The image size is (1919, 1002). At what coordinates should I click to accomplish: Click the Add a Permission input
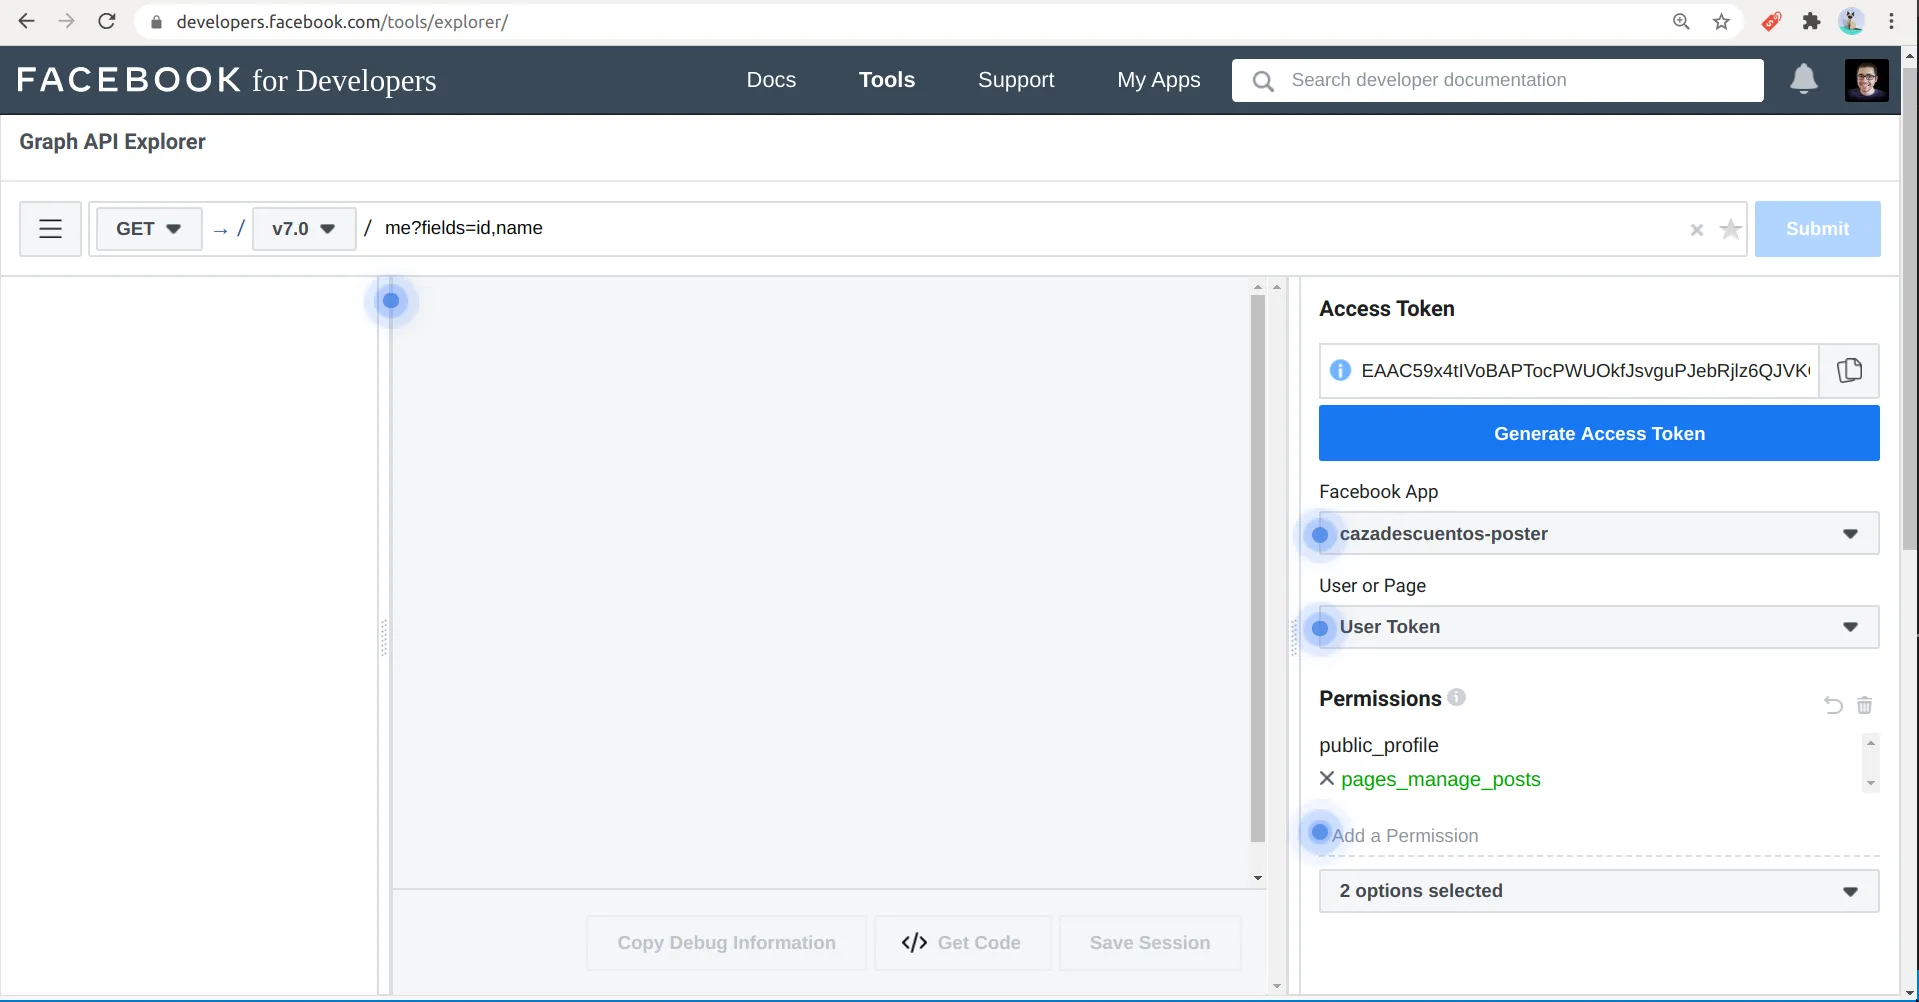tap(1598, 835)
